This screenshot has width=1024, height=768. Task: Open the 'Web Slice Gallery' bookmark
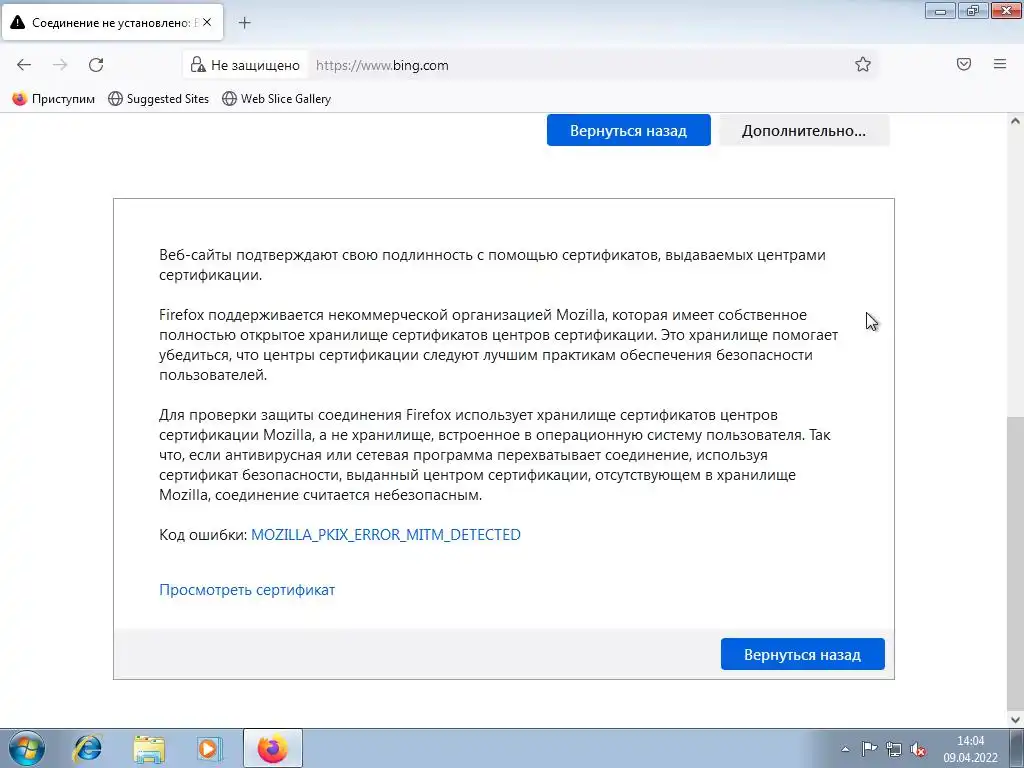point(277,99)
